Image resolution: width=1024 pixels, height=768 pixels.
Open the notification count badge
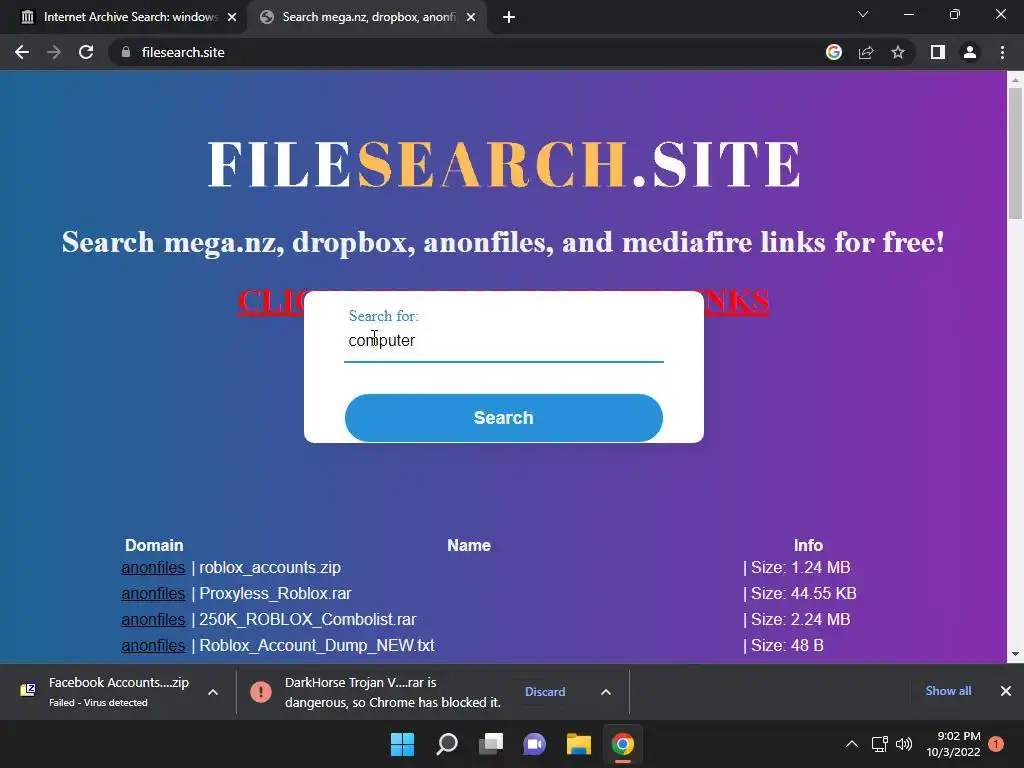[x=996, y=744]
